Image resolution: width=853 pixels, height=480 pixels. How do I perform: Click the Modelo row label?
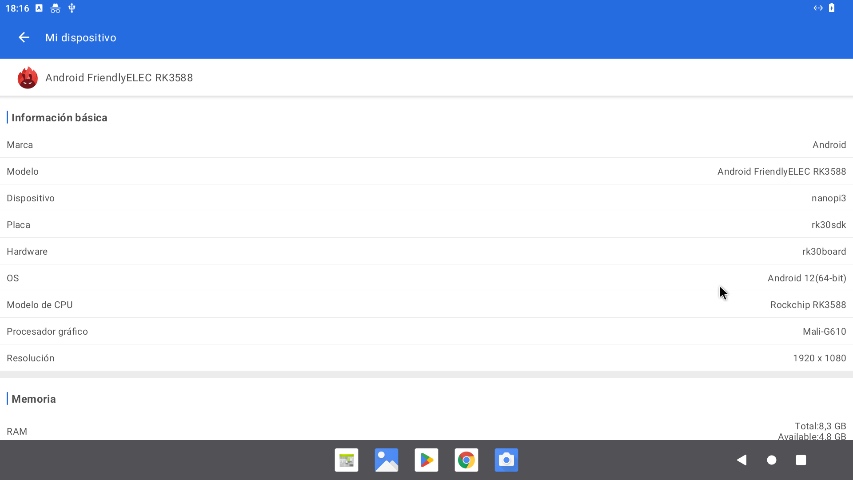[x=22, y=171]
